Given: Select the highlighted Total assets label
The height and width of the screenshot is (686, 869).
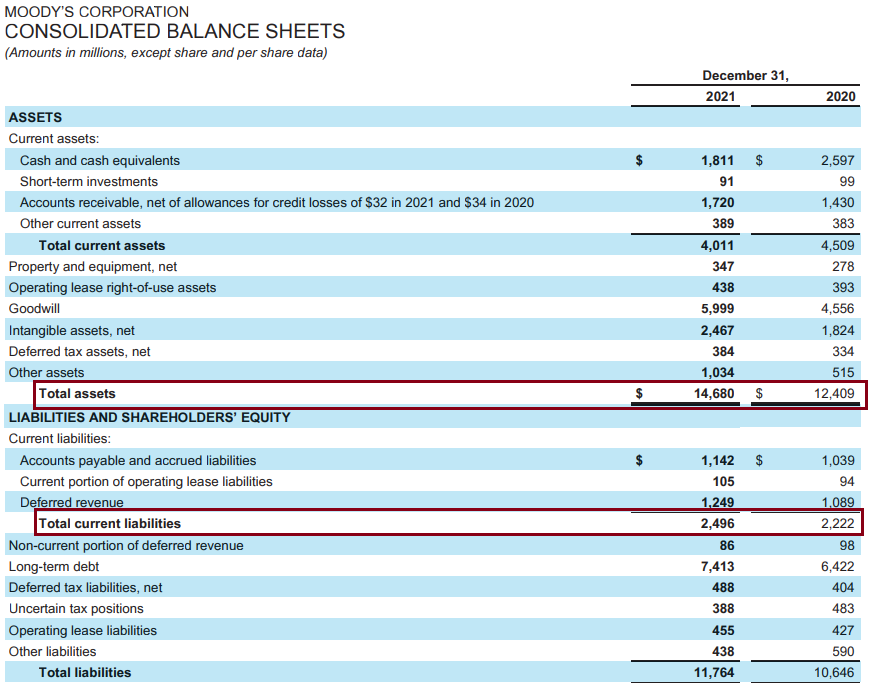Looking at the screenshot, I should (77, 394).
